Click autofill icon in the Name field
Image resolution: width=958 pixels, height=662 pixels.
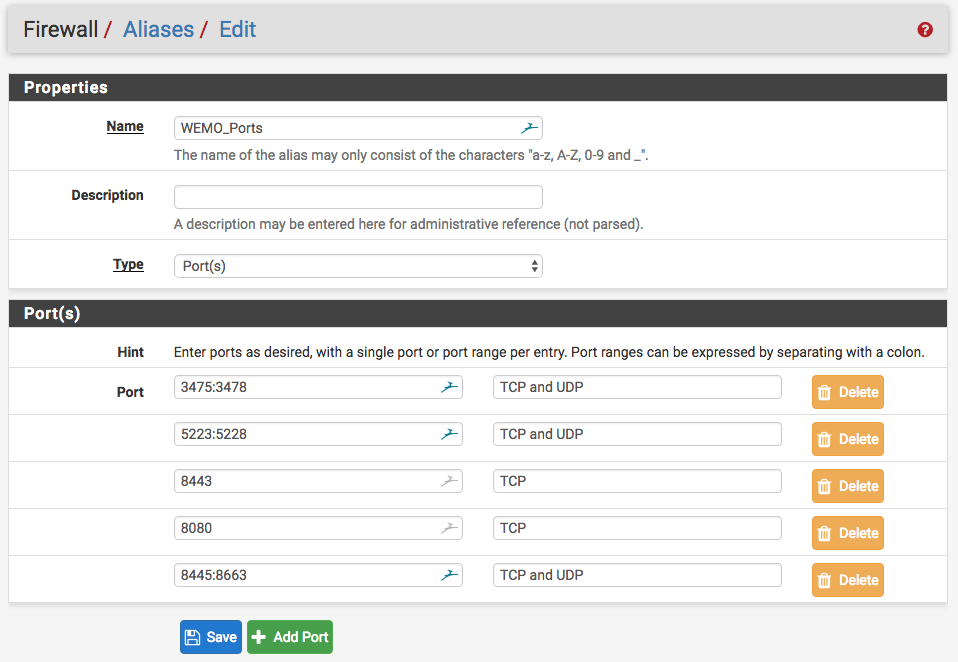[x=529, y=128]
